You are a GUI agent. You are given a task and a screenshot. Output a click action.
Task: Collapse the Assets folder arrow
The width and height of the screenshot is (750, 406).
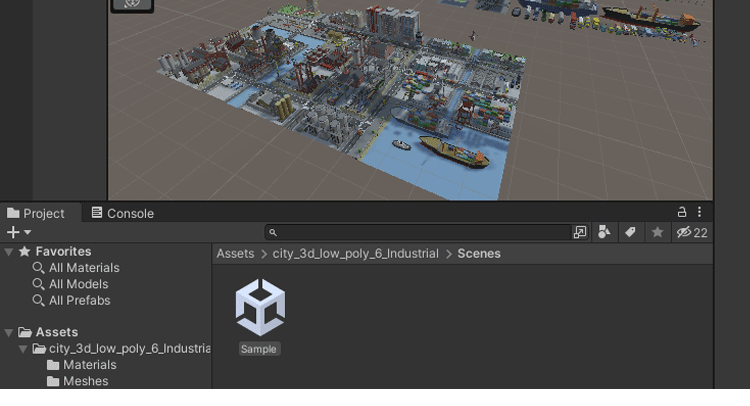click(9, 332)
